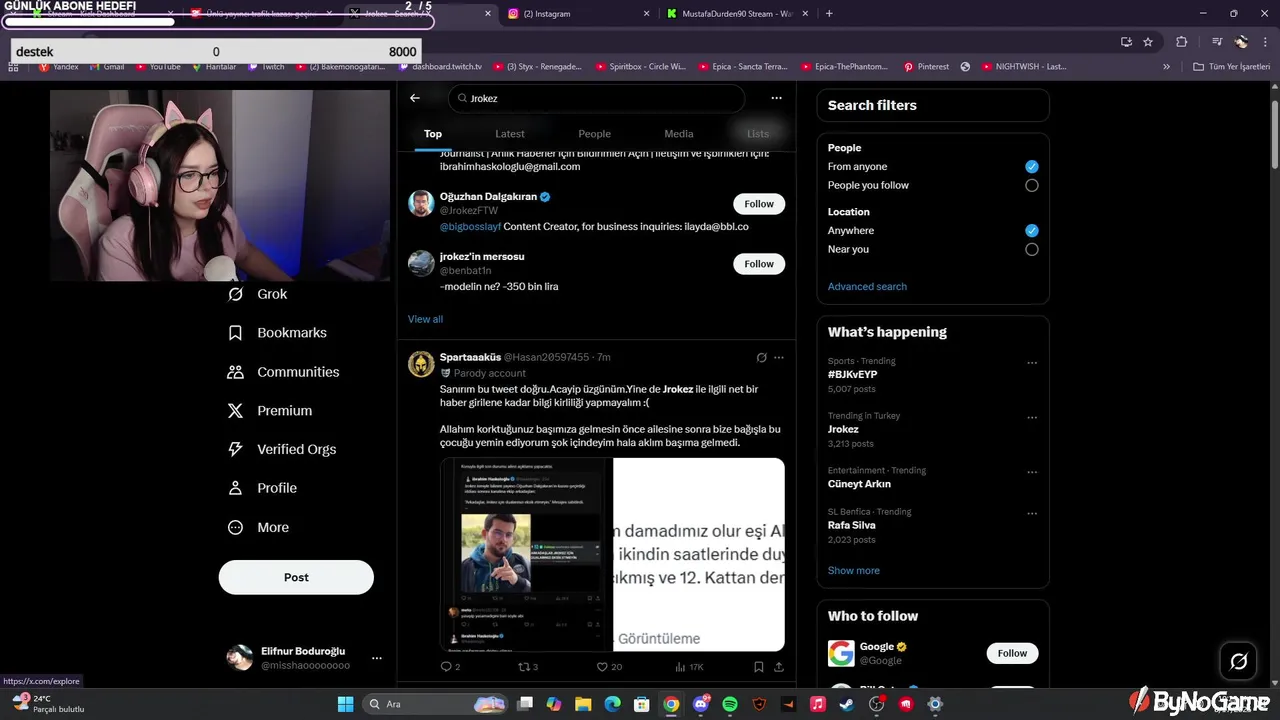This screenshot has height=720, width=1280.
Task: Like the Spartaaaküs tweet via heart icon
Action: [602, 667]
